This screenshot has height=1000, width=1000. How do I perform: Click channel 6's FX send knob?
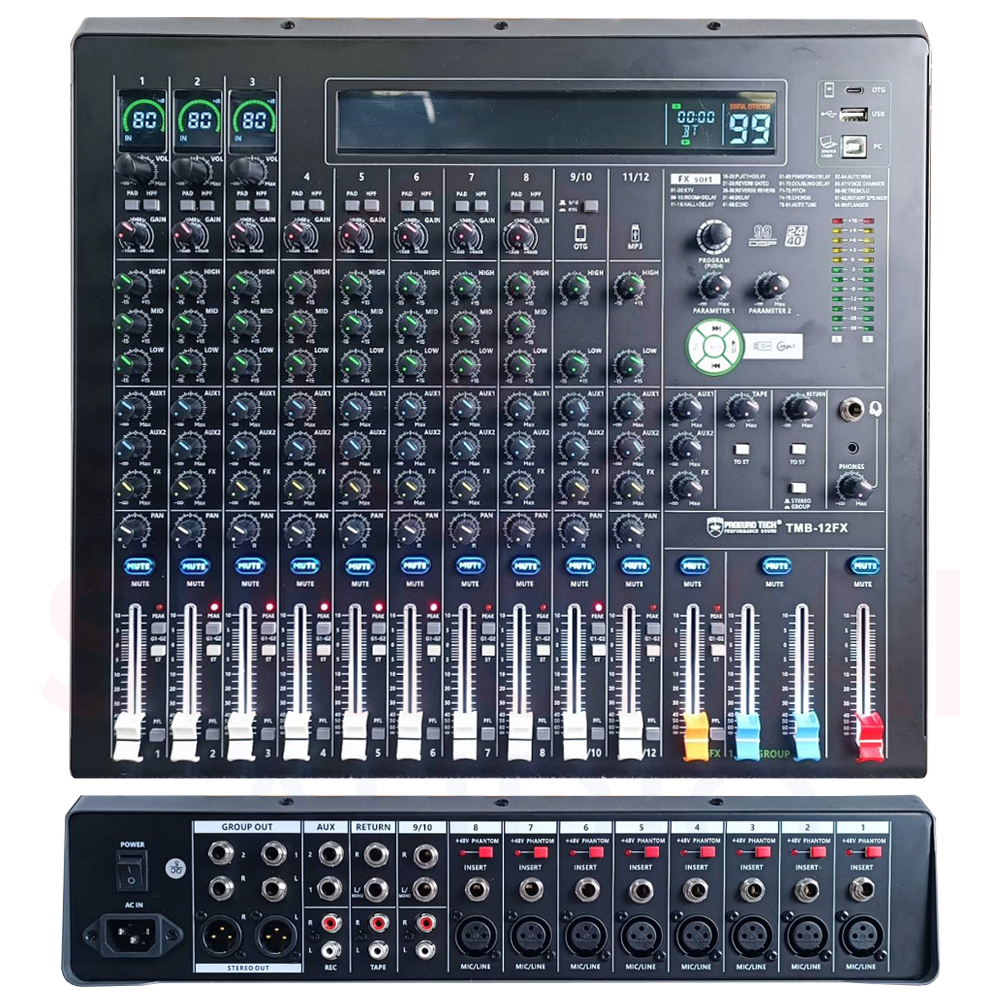409,487
